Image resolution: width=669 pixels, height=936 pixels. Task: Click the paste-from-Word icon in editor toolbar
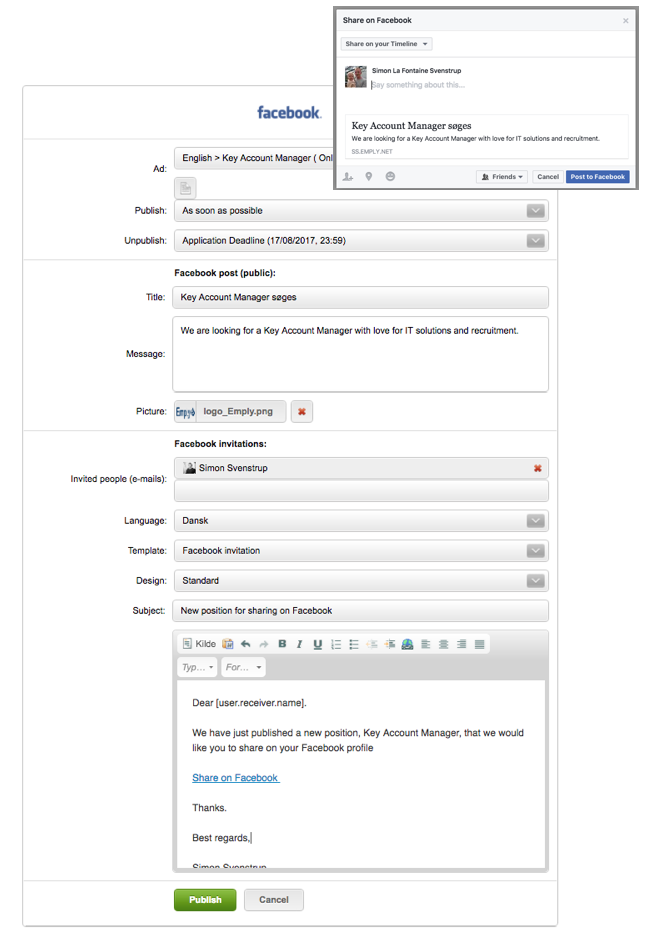(x=227, y=644)
